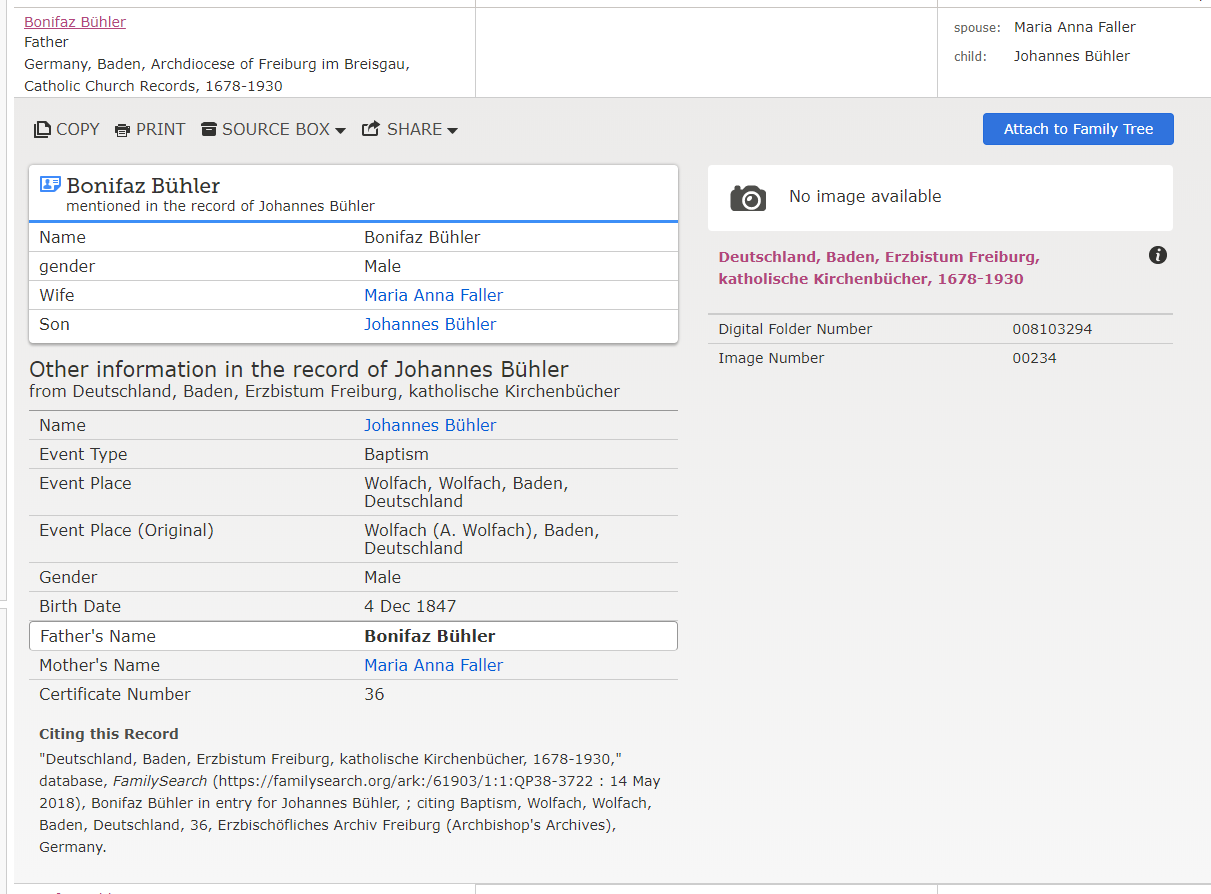Open the Bonifaz Bühler result title link
The height and width of the screenshot is (894, 1211).
tap(75, 22)
